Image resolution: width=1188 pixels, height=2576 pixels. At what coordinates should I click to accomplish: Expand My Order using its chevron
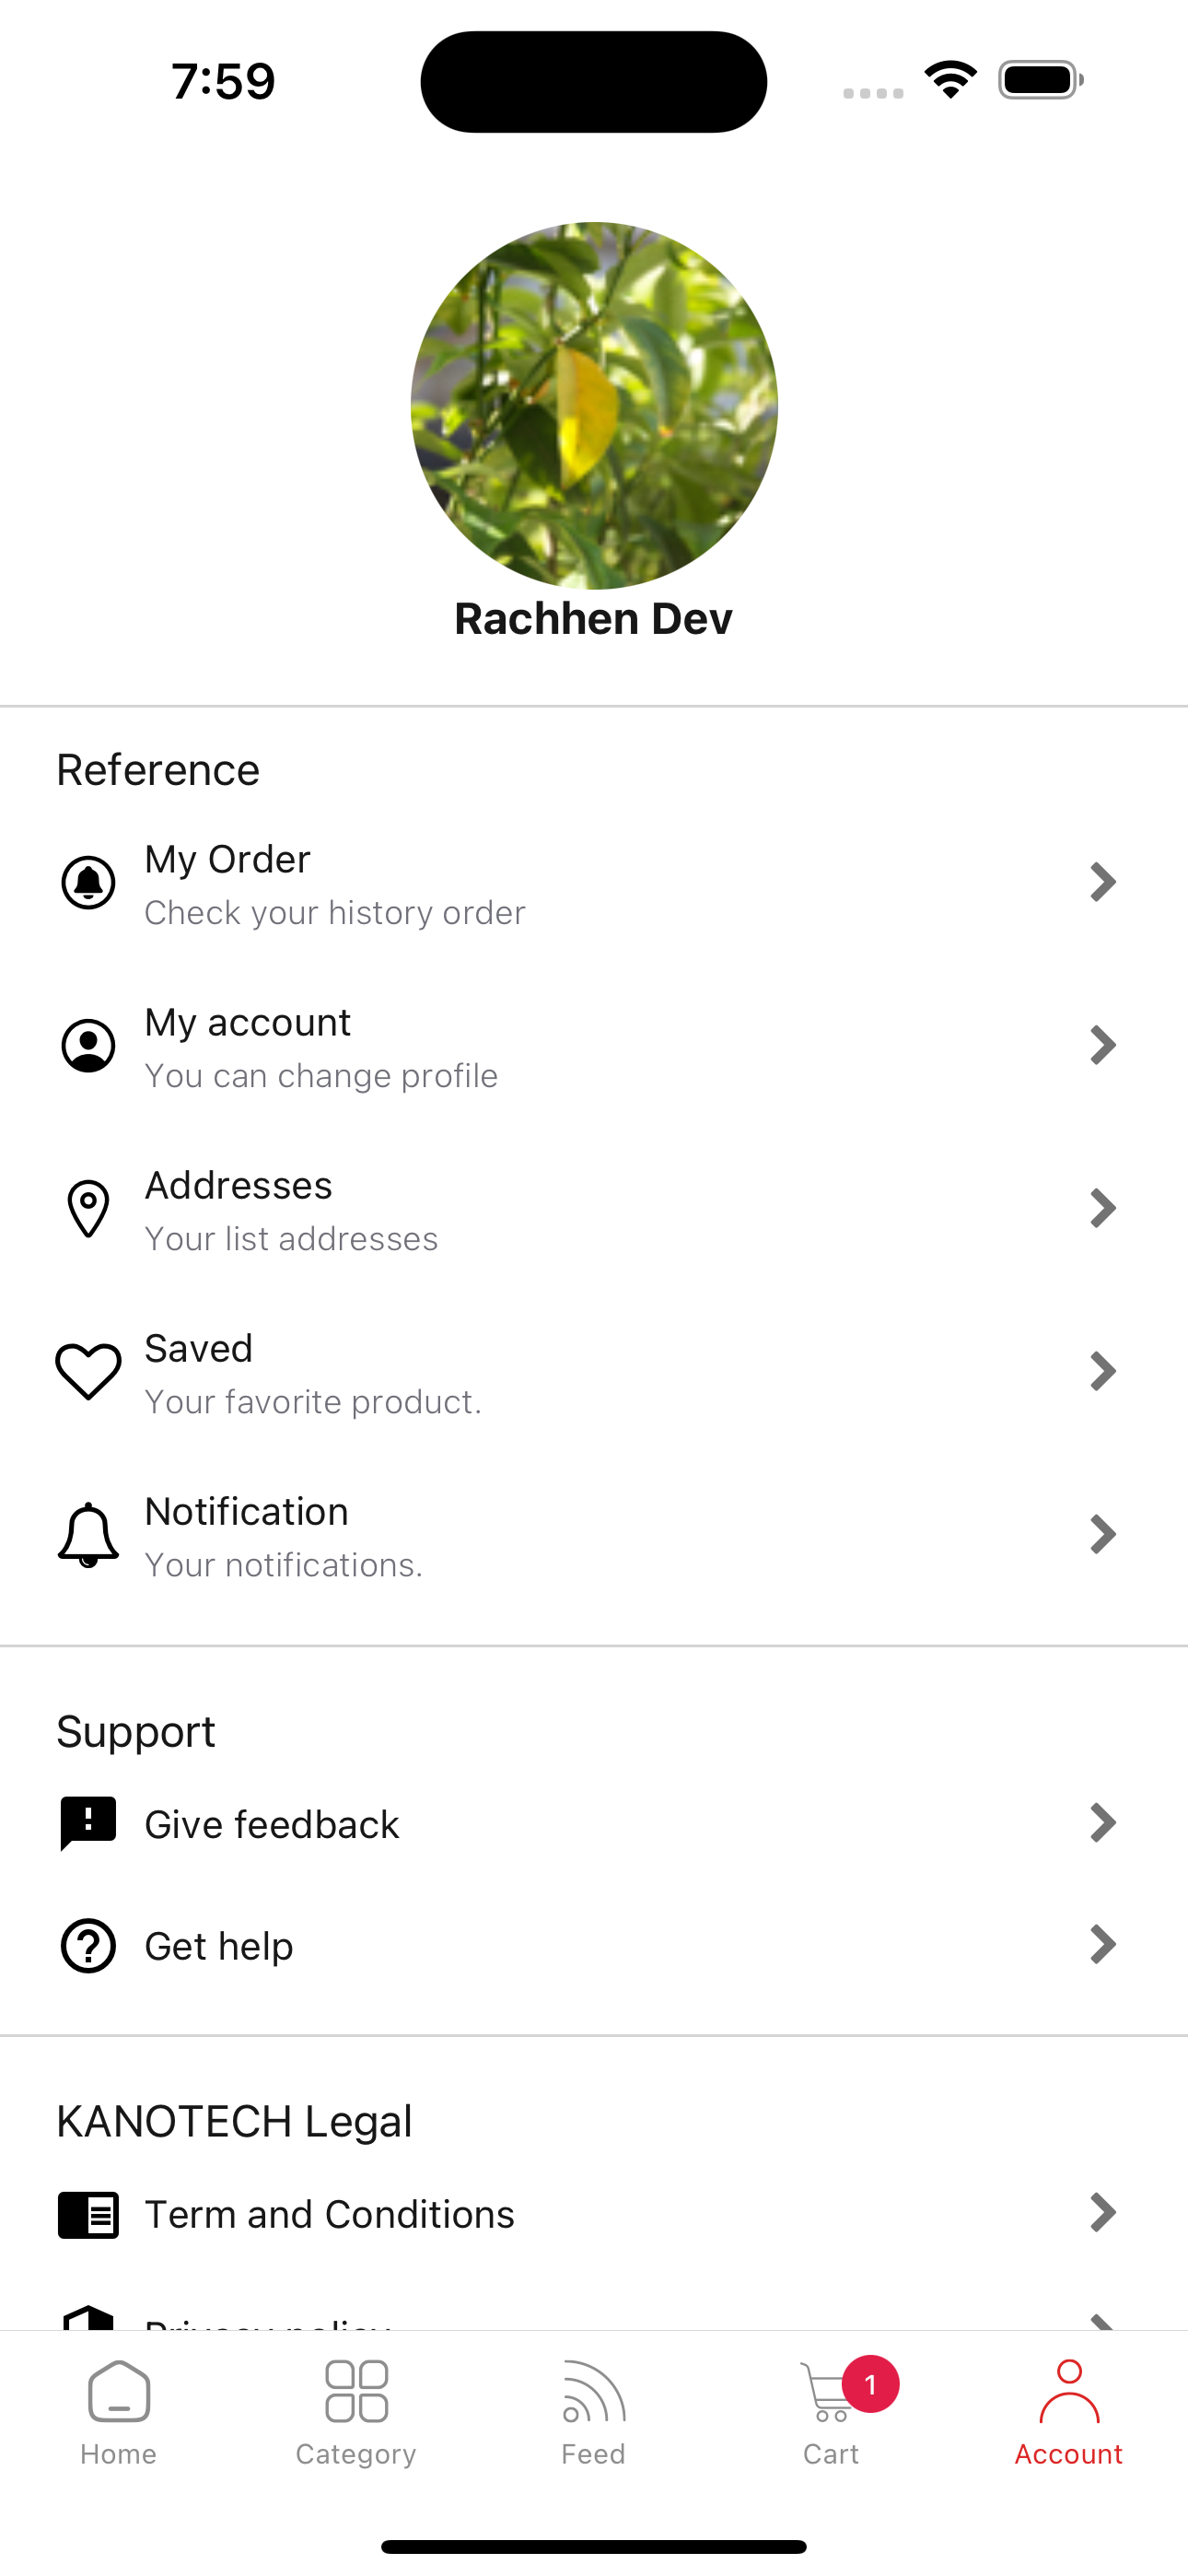click(1102, 883)
